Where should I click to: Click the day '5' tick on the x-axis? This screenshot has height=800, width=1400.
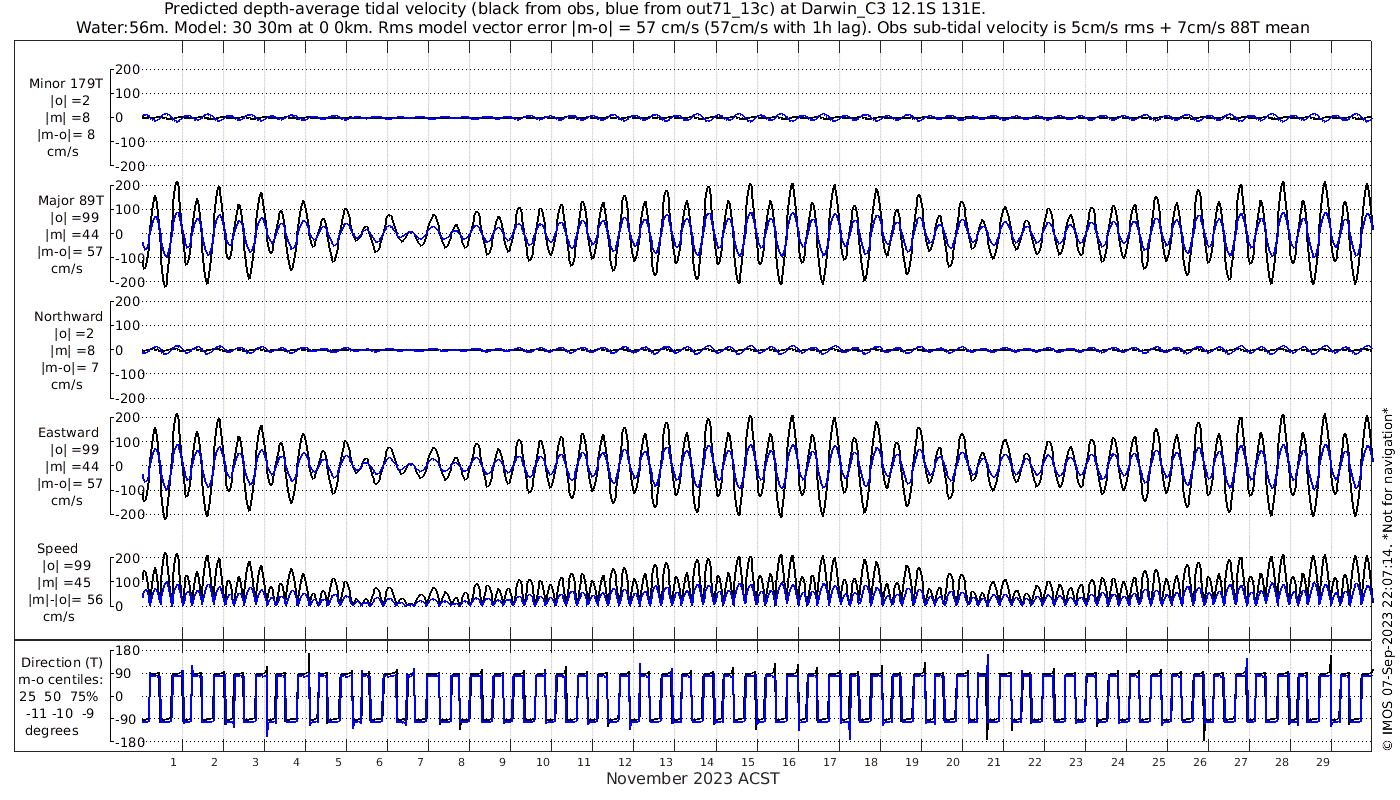click(338, 762)
